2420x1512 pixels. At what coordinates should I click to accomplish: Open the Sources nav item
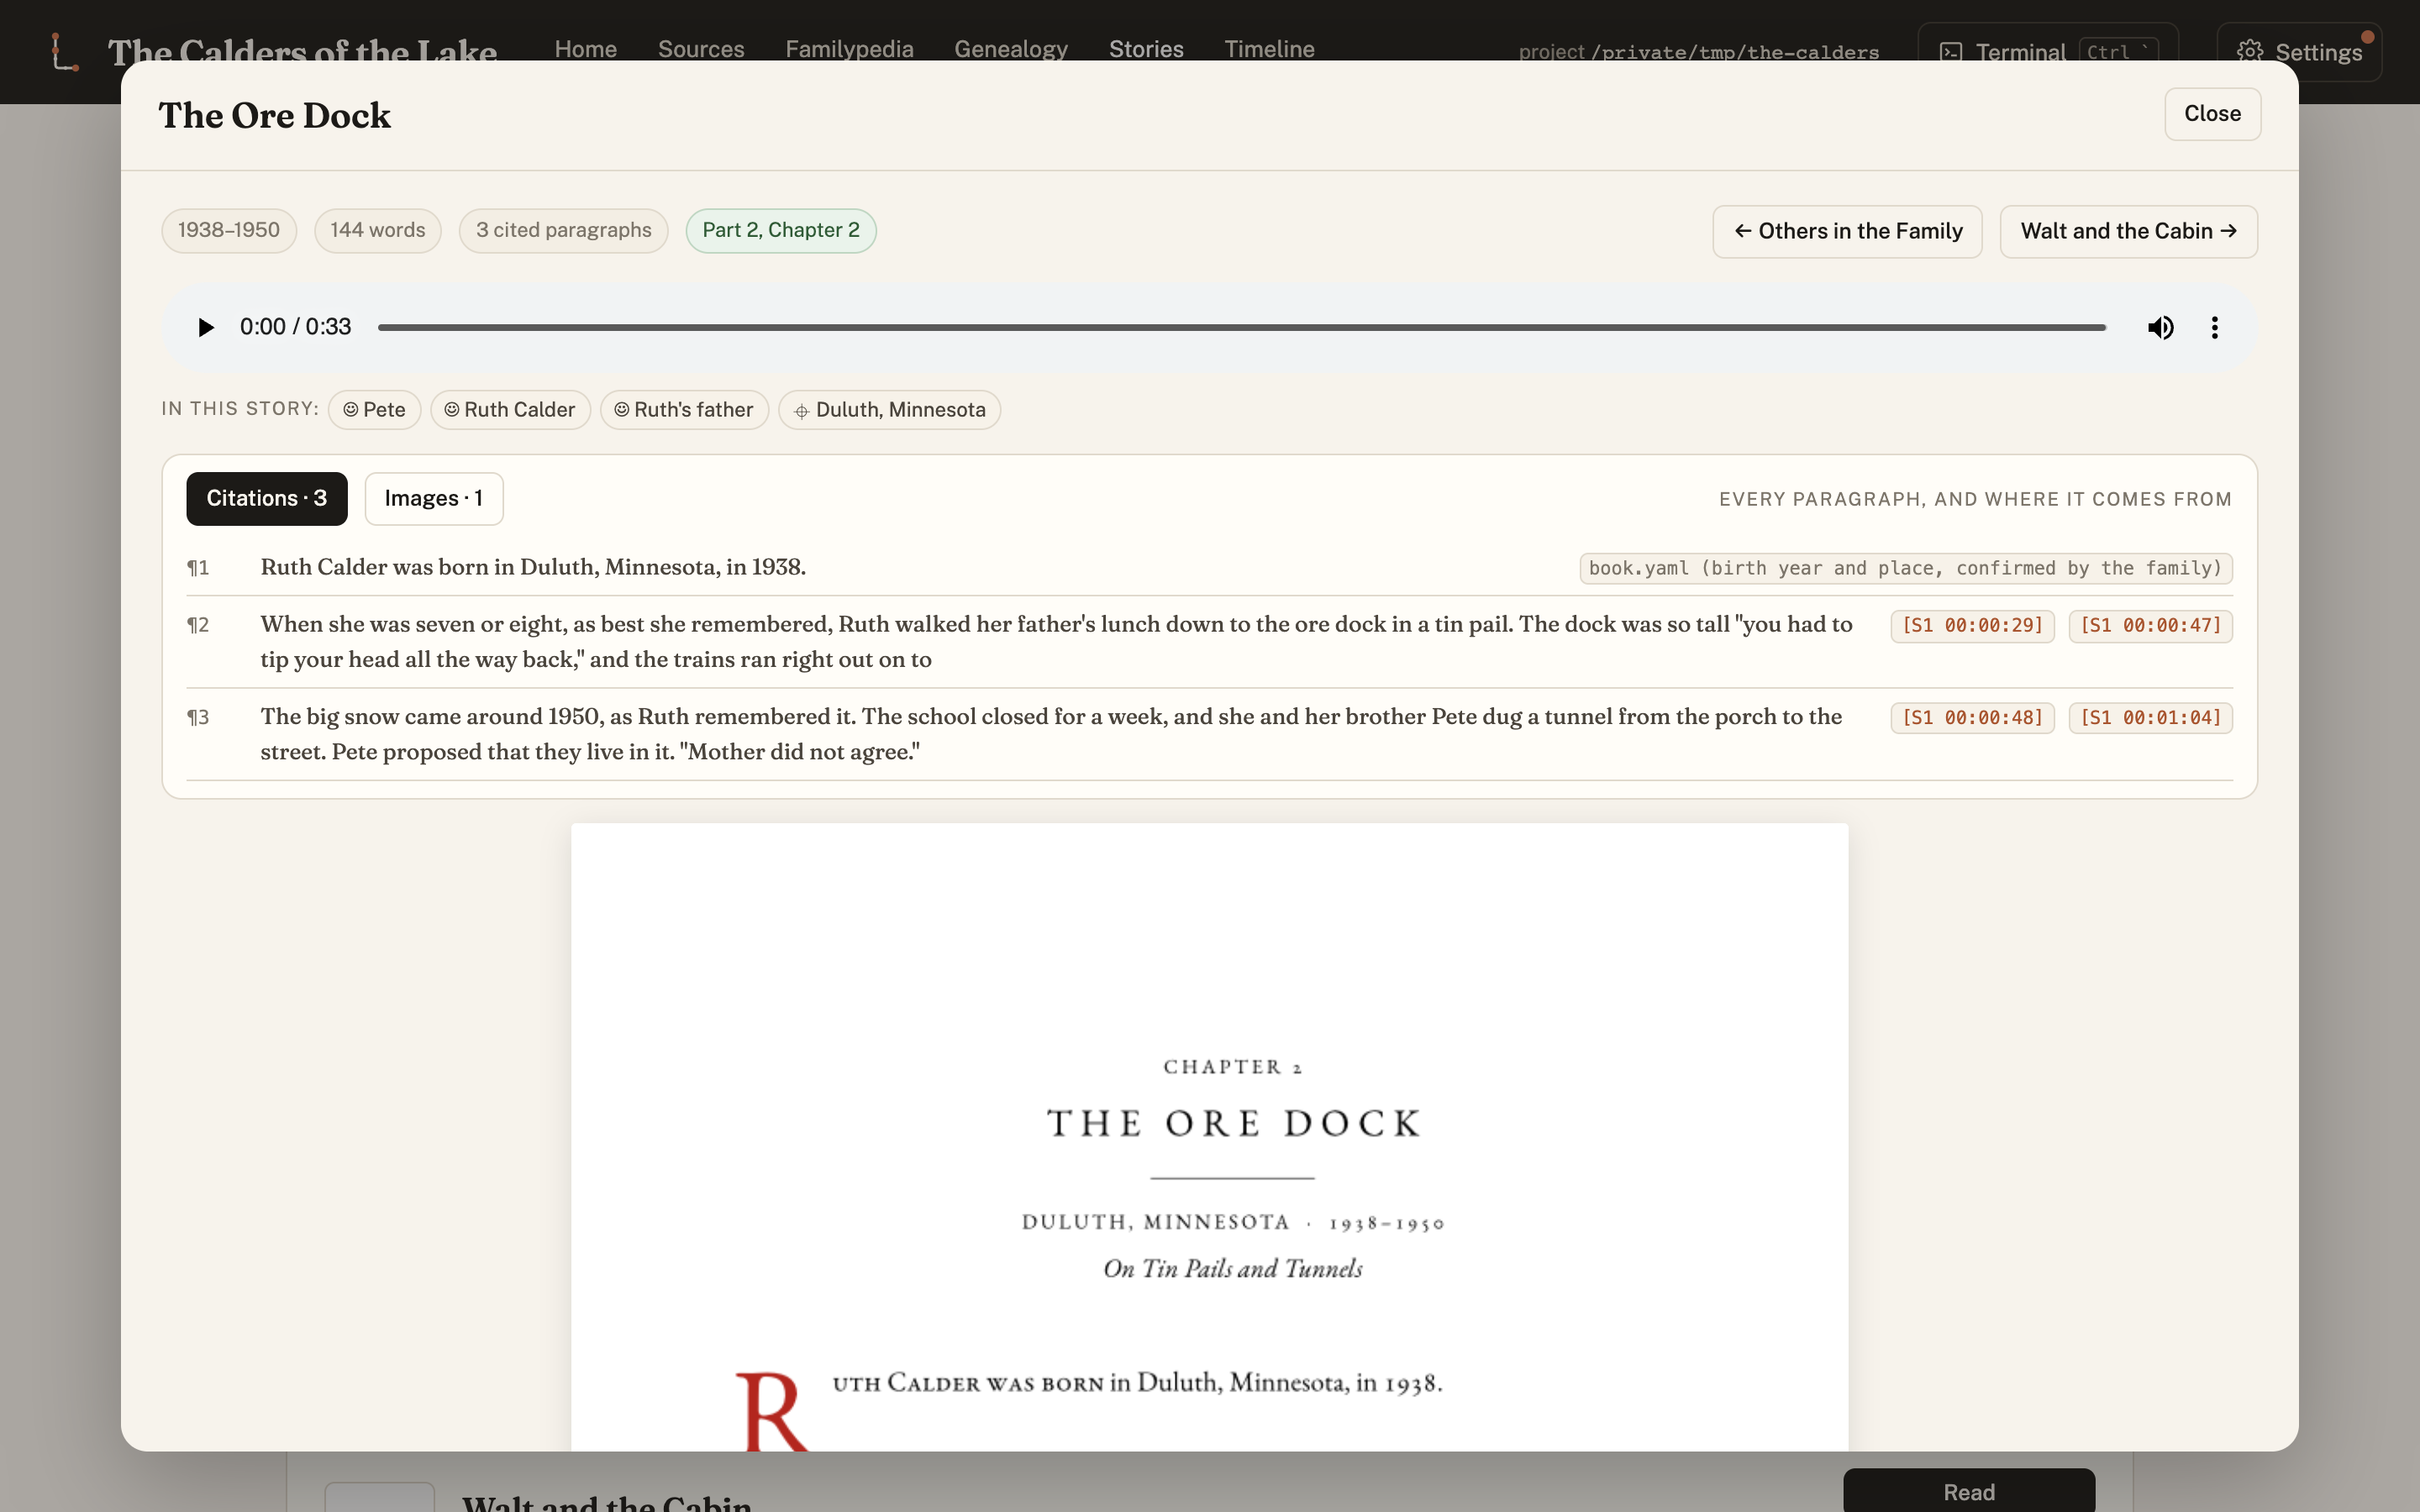[701, 49]
